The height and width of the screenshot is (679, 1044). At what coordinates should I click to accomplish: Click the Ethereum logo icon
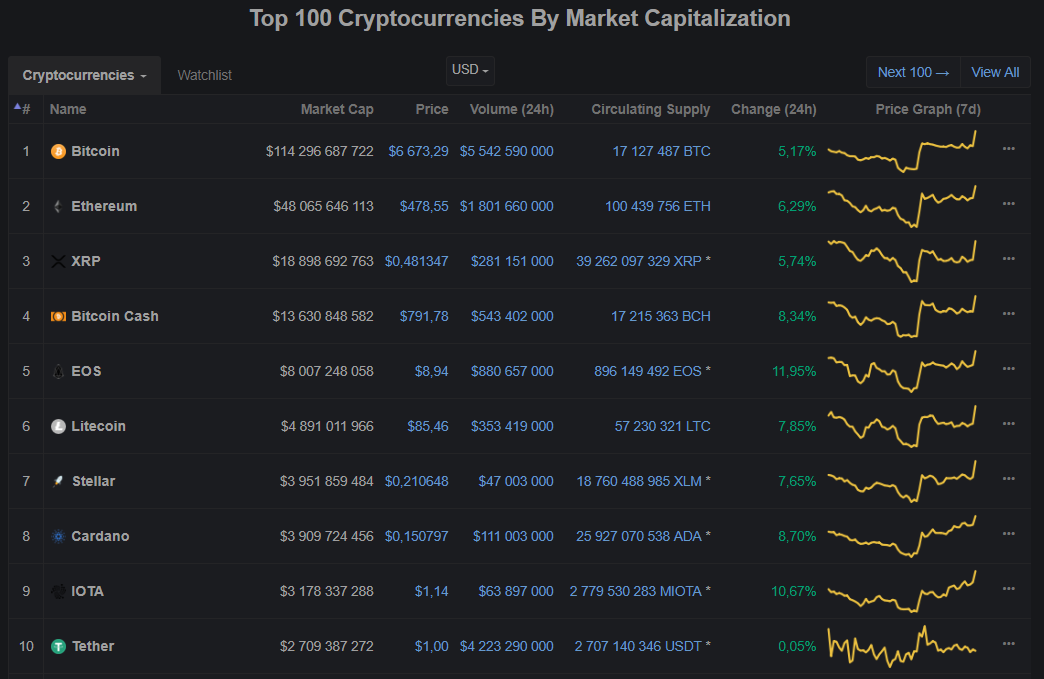pos(58,206)
